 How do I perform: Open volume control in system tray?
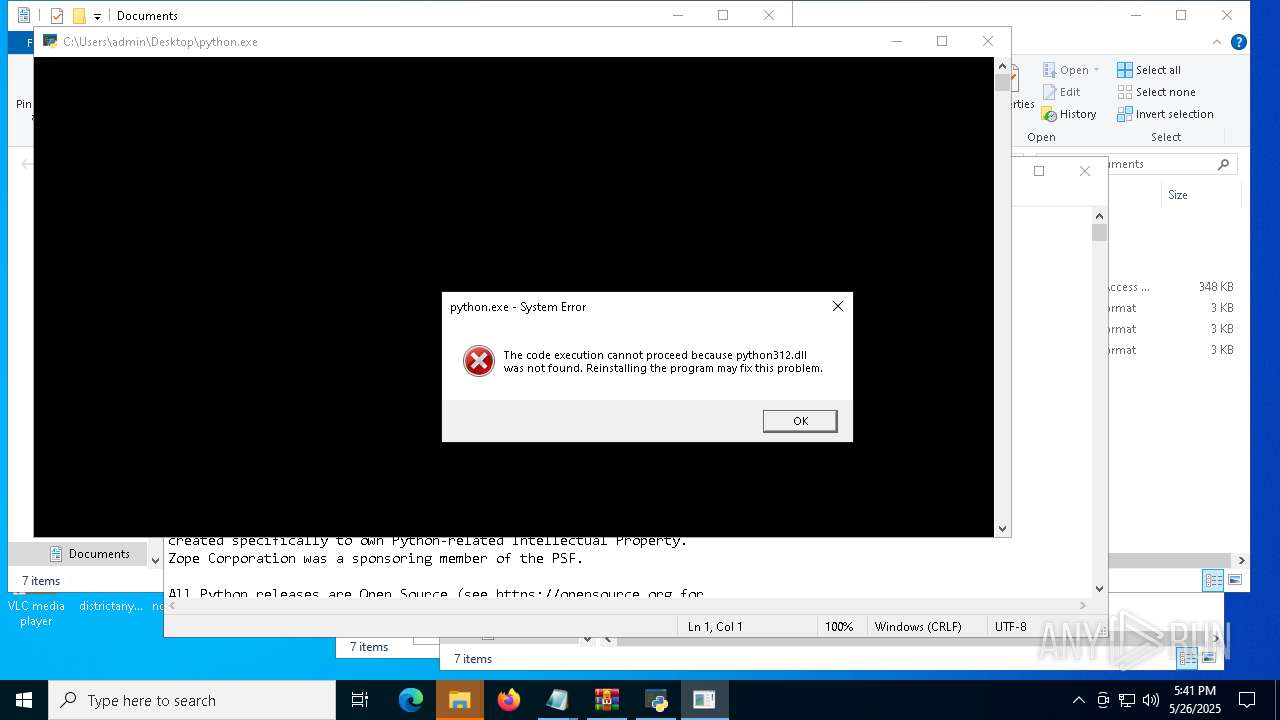[x=1151, y=700]
